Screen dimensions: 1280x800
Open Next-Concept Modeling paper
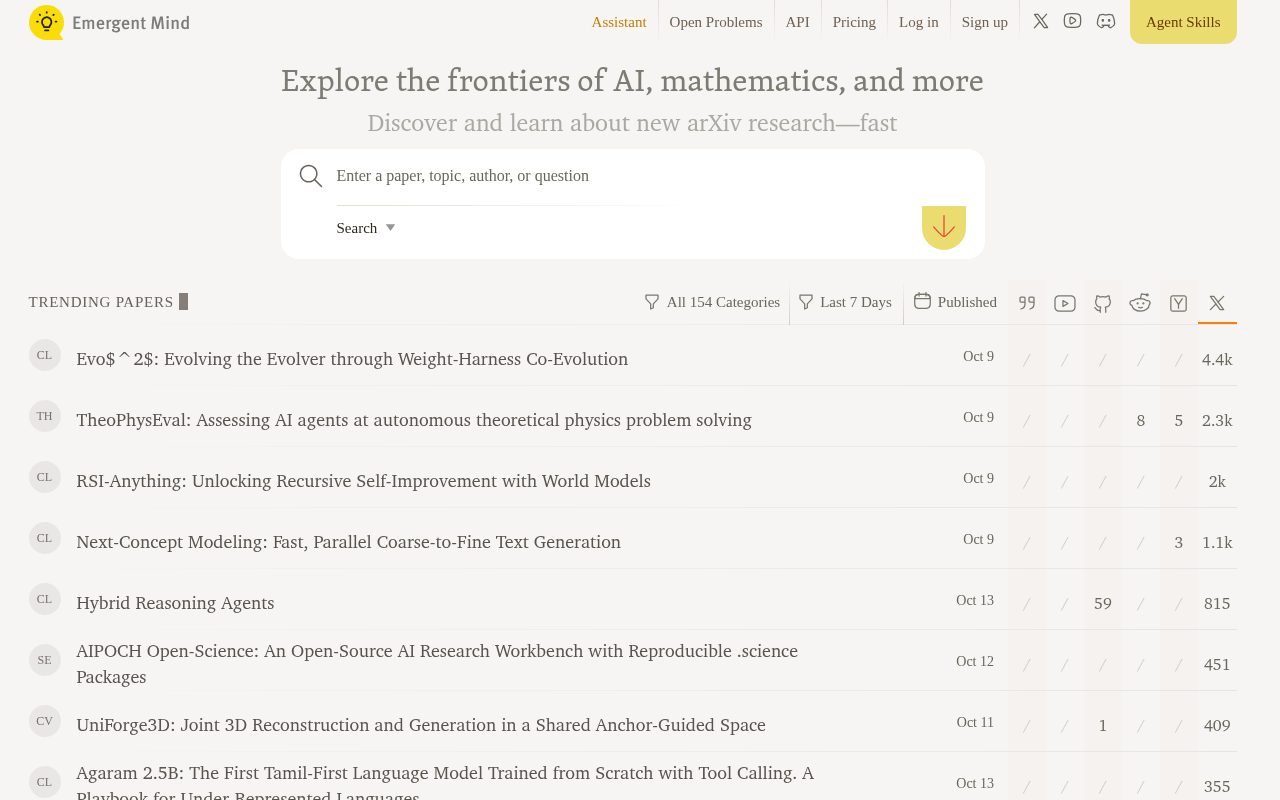point(348,542)
